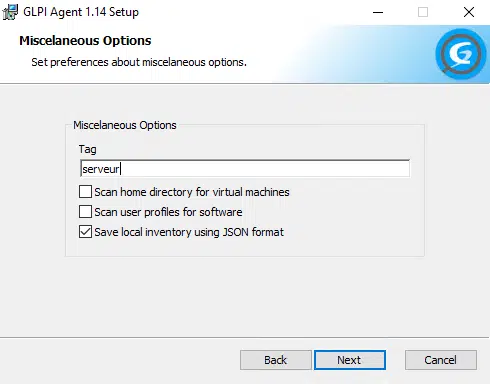Click the Tag text input field
Screen dimensions: 490x384
click(x=245, y=169)
